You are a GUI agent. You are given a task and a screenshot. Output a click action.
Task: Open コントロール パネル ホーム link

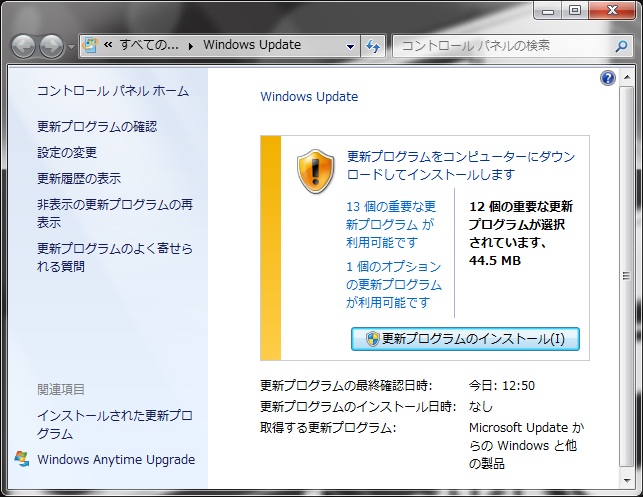[113, 91]
